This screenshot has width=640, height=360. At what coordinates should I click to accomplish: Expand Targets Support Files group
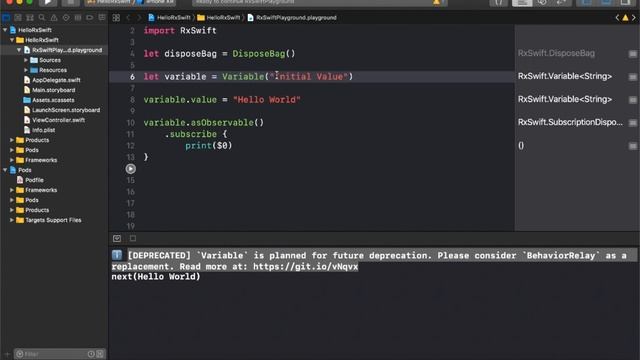click(12, 220)
